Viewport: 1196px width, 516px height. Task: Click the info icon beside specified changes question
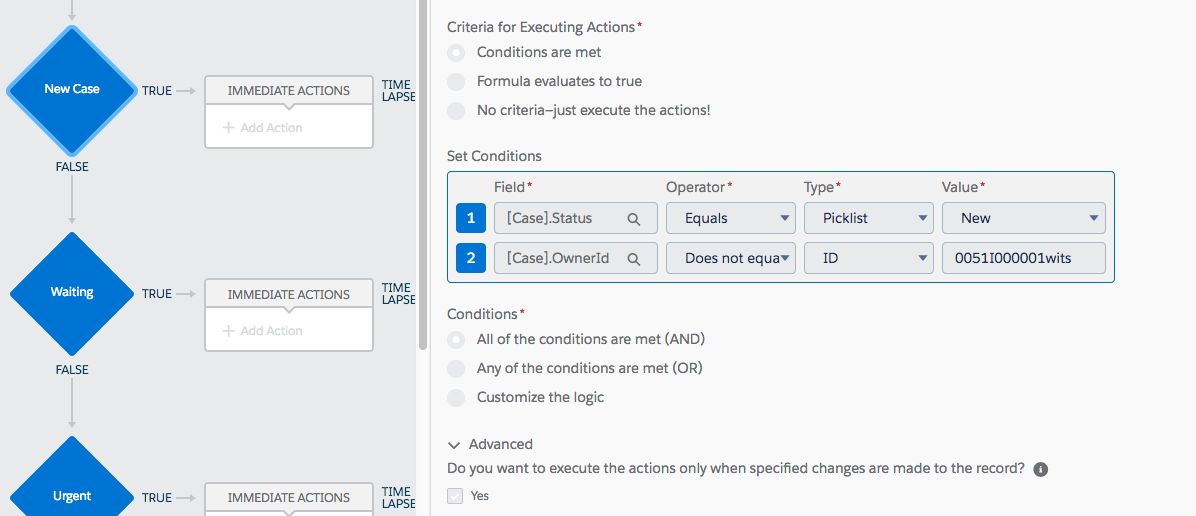pos(1040,469)
